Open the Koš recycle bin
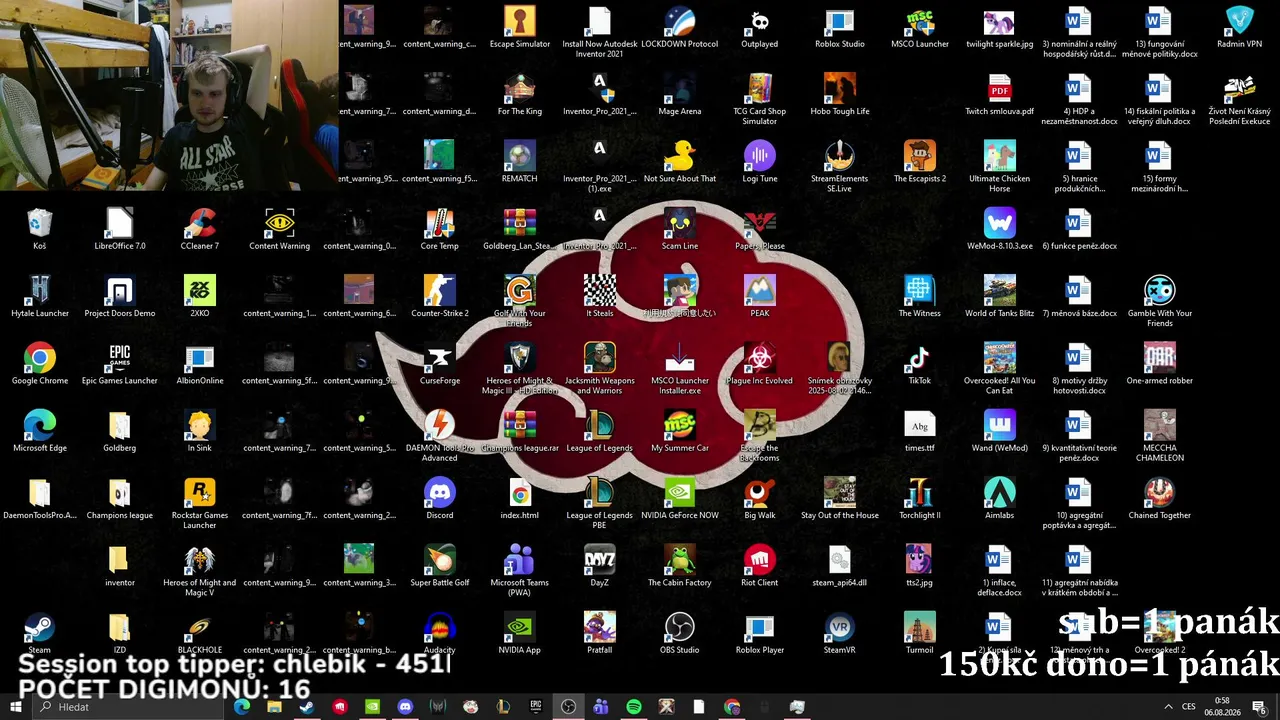 (x=40, y=223)
